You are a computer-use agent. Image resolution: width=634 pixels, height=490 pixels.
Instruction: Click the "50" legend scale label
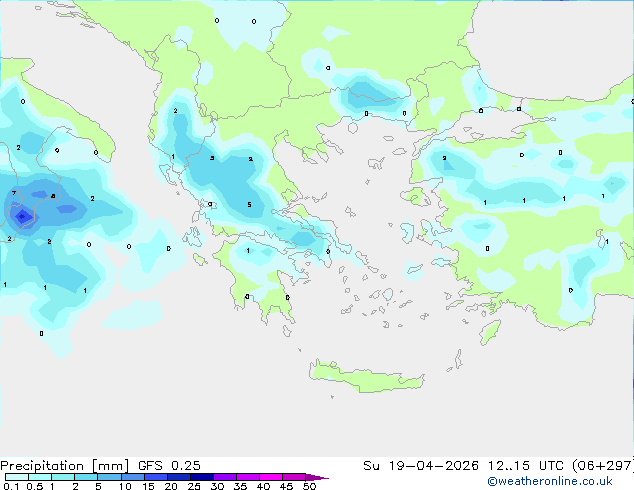[x=309, y=486]
